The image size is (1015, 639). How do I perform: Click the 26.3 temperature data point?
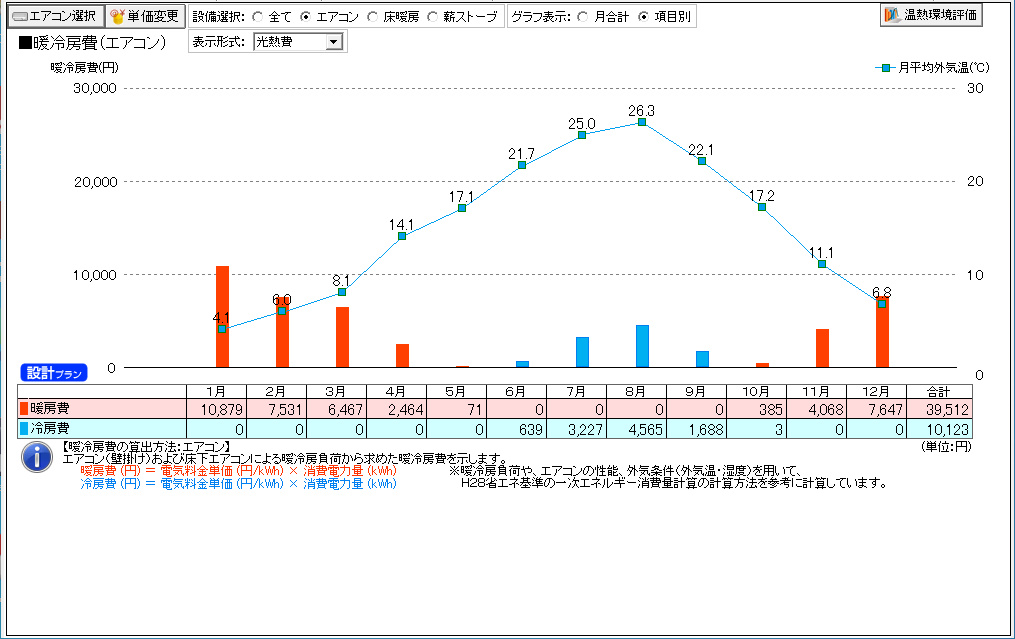(x=642, y=122)
